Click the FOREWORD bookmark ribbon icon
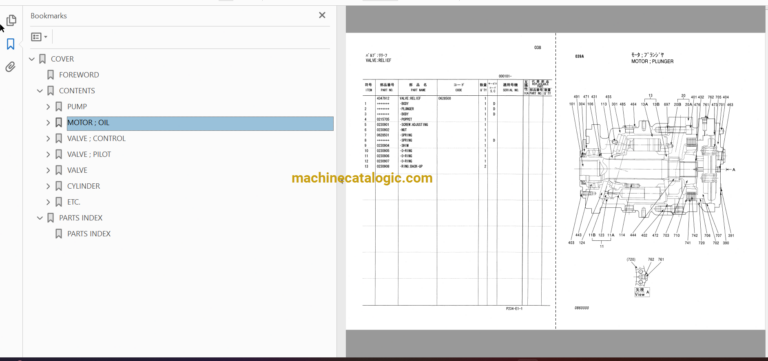This screenshot has width=768, height=361. [x=50, y=75]
